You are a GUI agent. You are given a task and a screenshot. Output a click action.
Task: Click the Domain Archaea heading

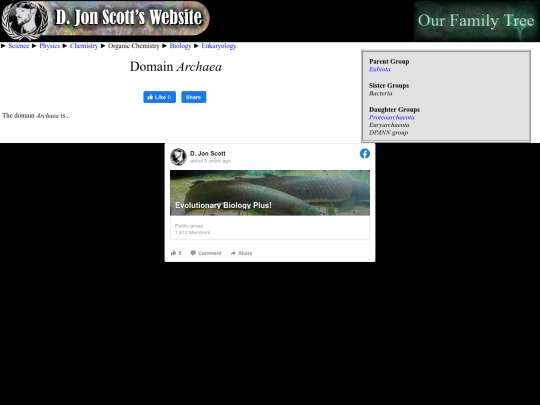tap(176, 67)
